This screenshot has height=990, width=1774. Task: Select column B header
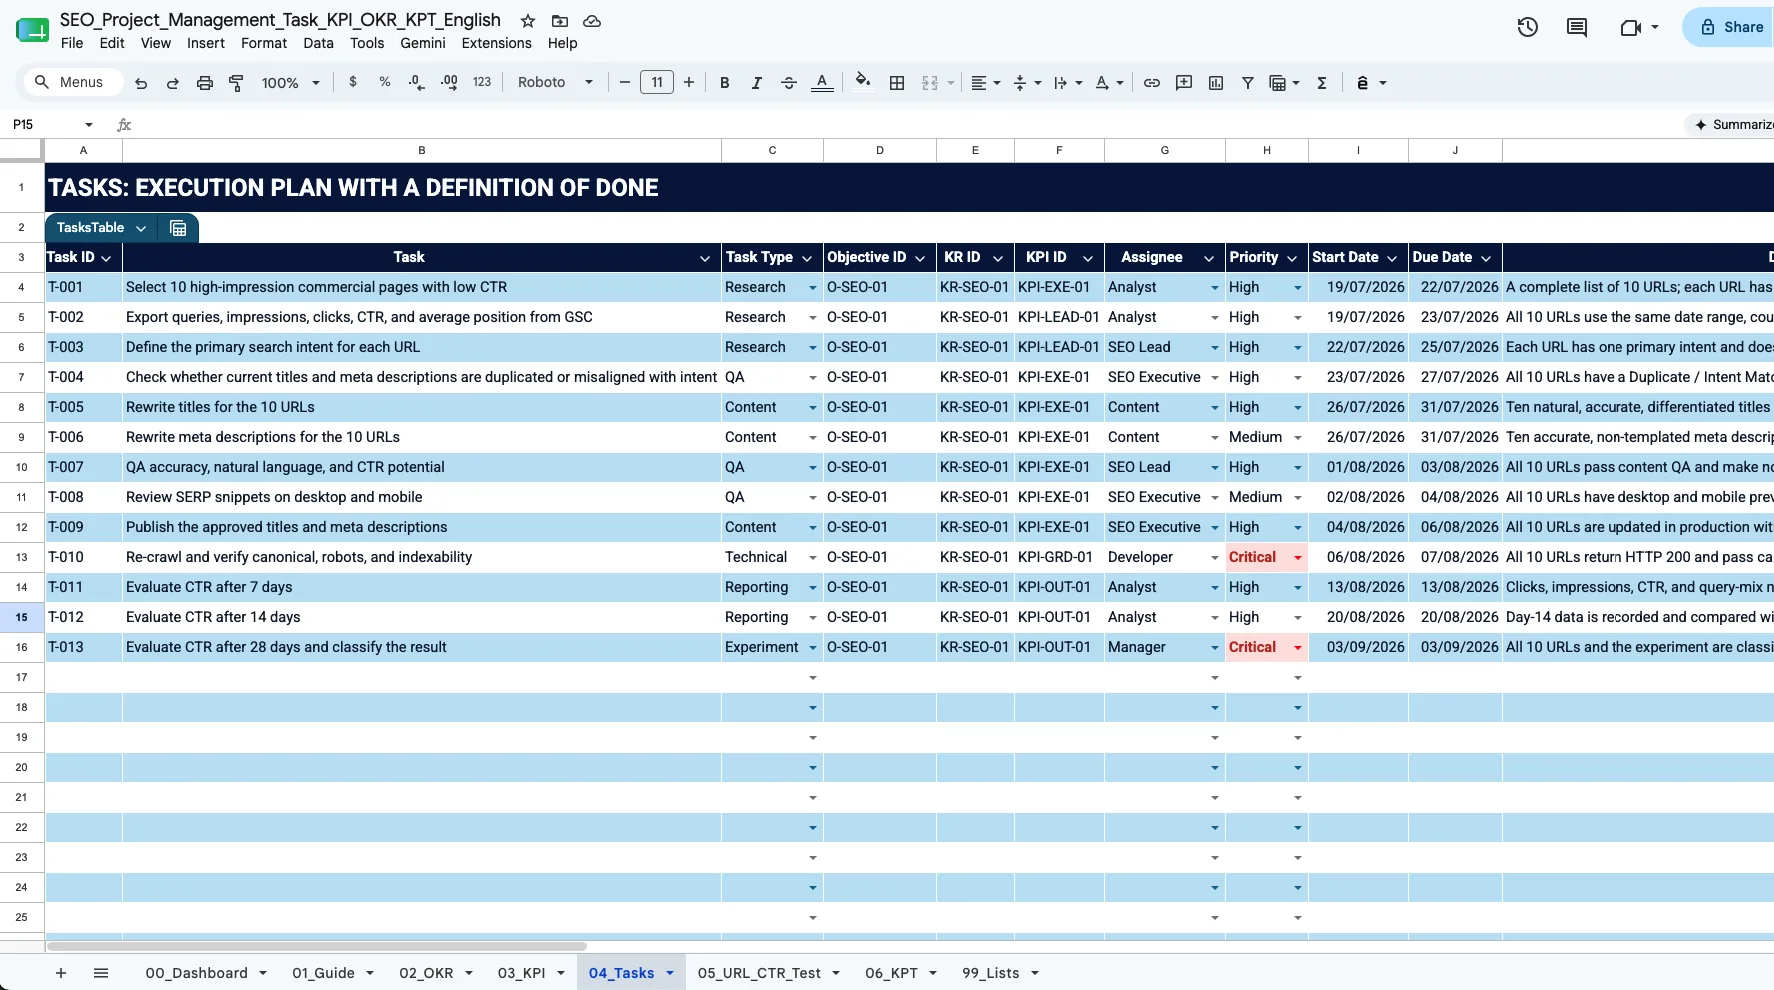(x=422, y=150)
